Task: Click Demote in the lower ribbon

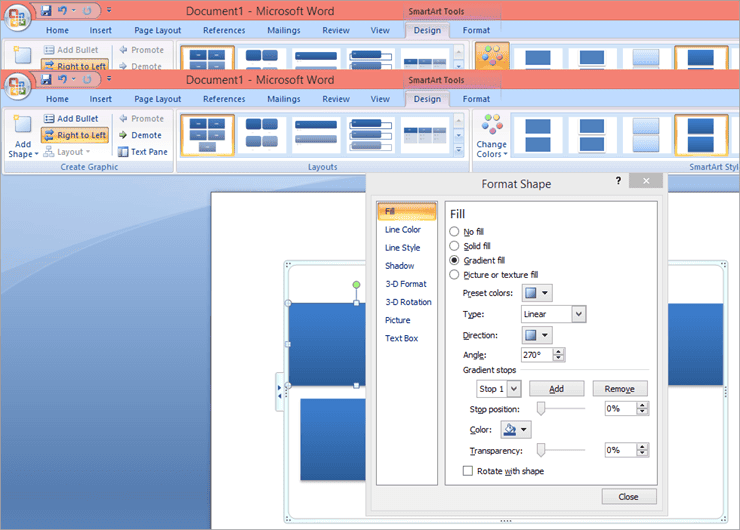Action: [x=140, y=135]
